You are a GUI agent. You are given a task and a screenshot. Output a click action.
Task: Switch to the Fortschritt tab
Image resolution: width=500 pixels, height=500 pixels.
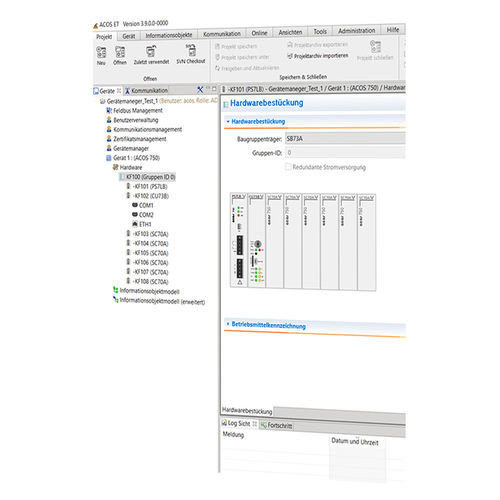coord(276,425)
